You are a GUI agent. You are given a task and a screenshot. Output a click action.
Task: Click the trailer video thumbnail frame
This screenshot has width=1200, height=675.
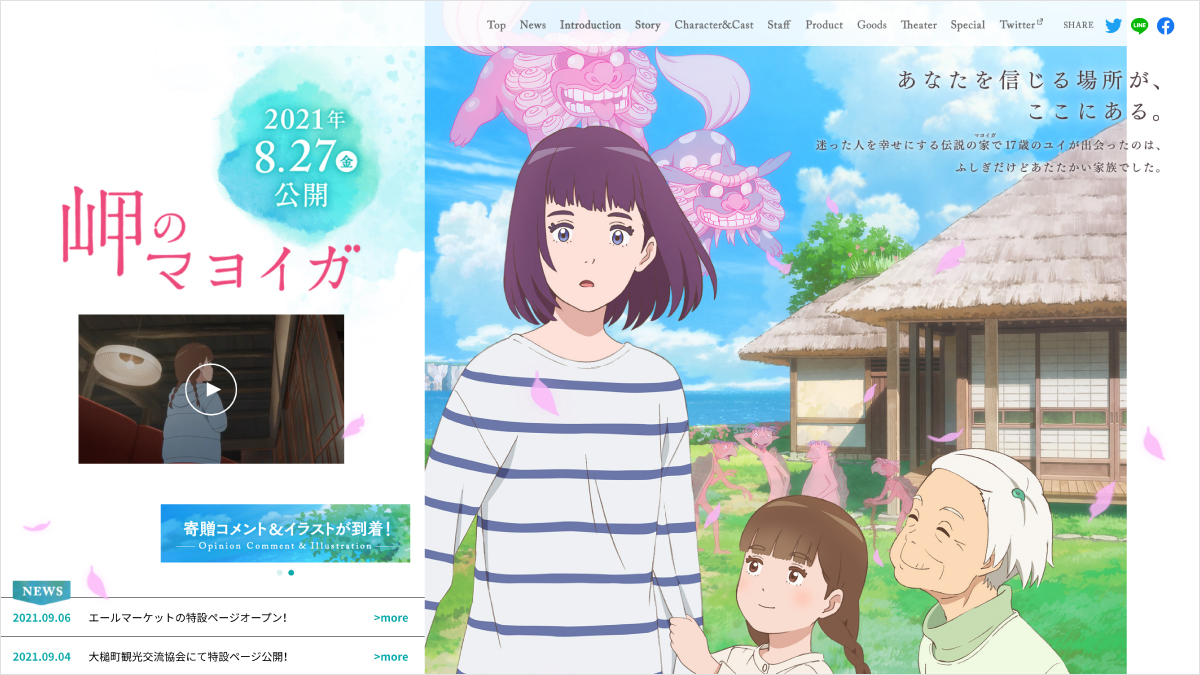coord(211,389)
